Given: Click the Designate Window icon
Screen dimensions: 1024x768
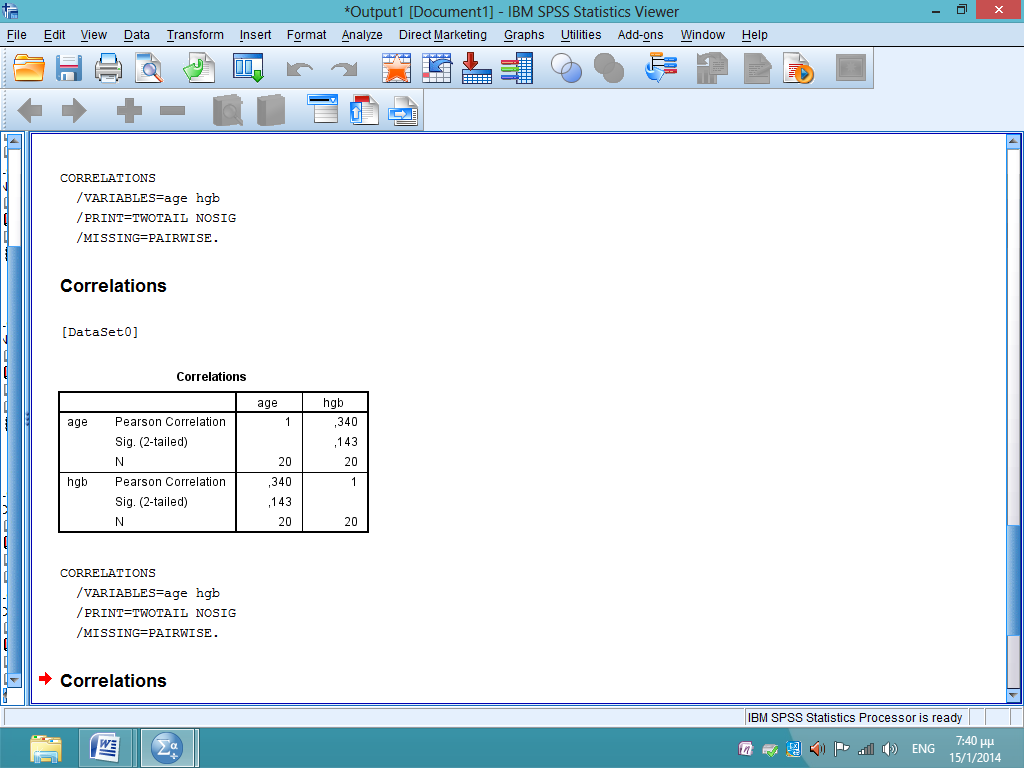Looking at the screenshot, I should [661, 68].
